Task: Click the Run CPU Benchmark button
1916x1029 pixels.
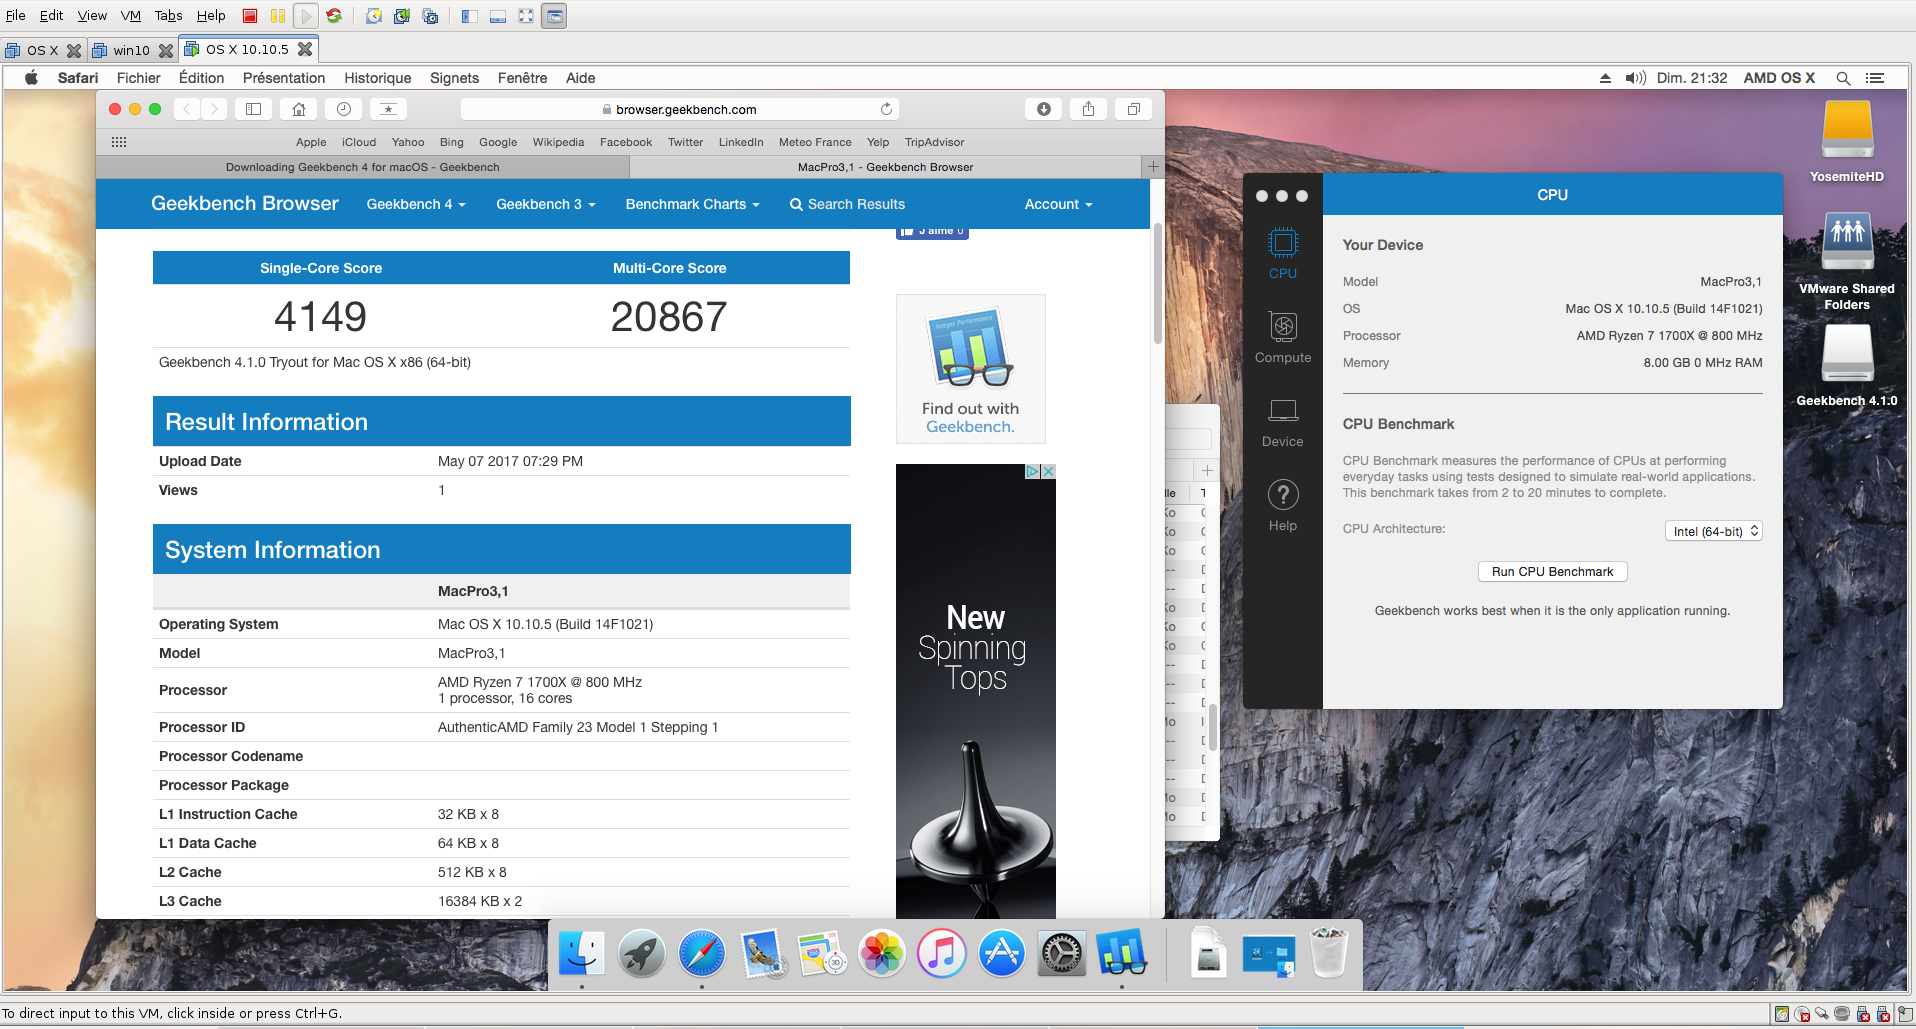Action: [x=1553, y=572]
